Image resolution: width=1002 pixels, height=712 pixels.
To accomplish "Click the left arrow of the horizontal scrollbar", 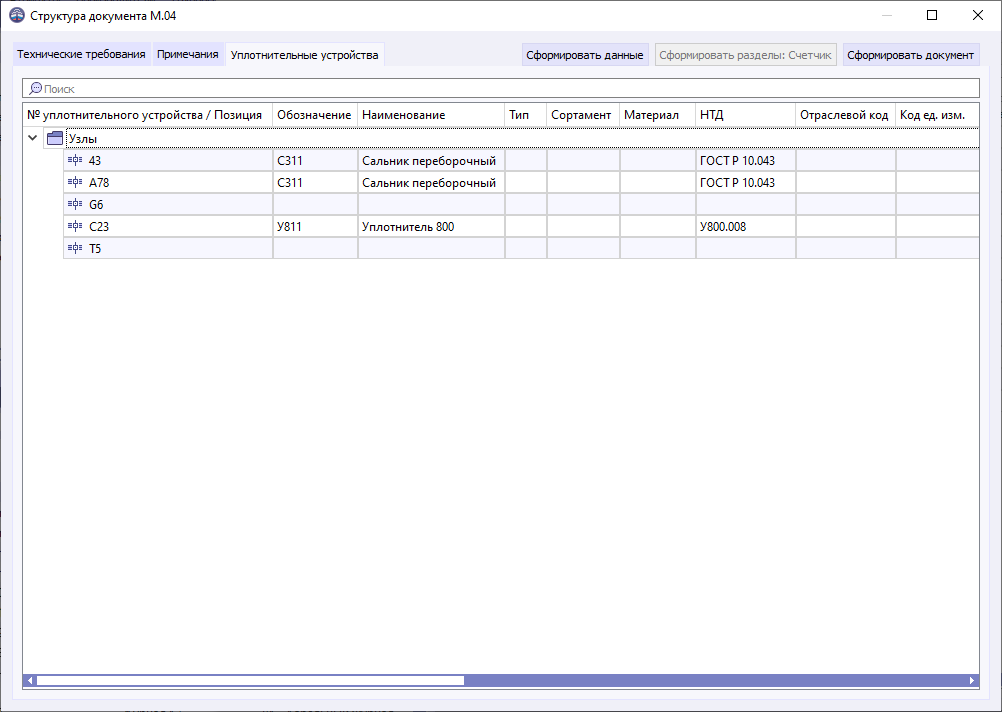I will [x=32, y=679].
